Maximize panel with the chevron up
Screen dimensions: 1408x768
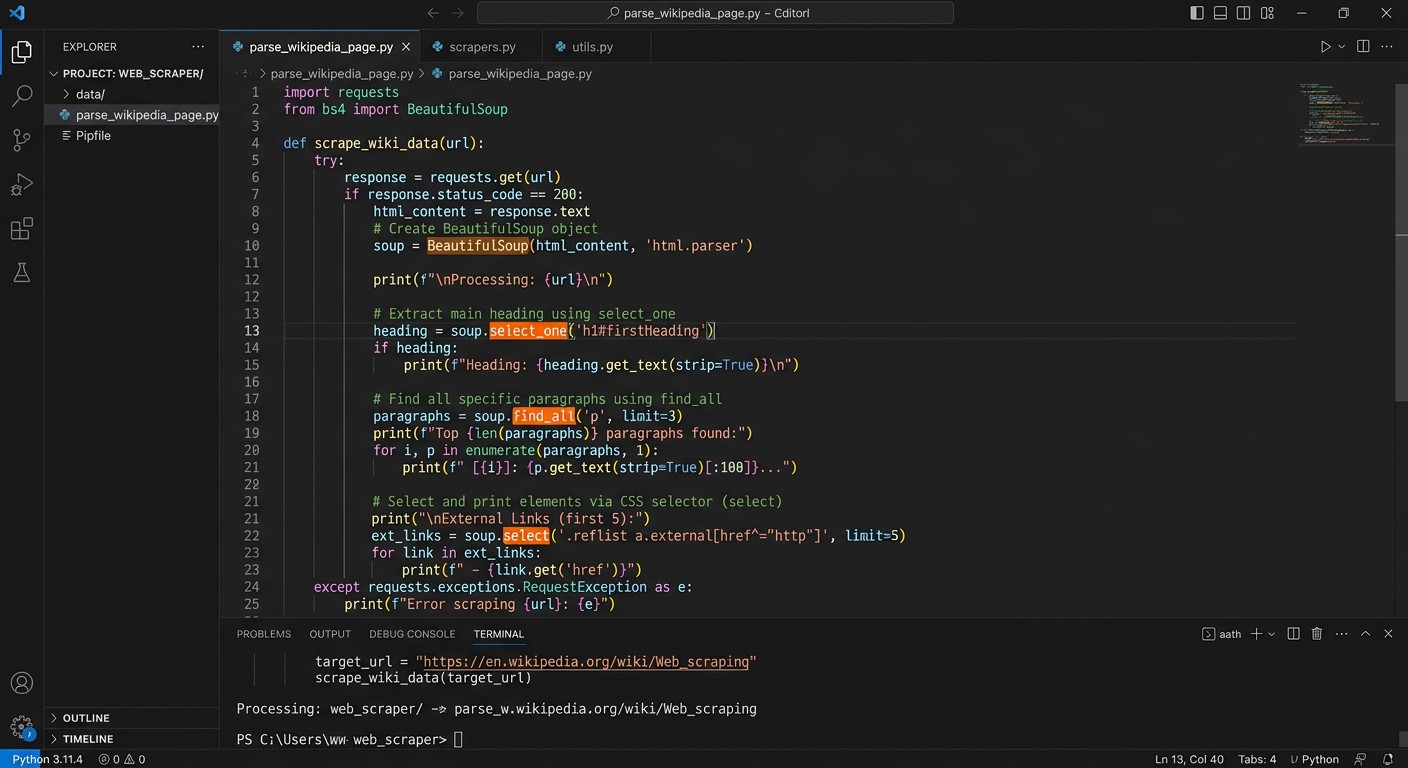(x=1365, y=634)
